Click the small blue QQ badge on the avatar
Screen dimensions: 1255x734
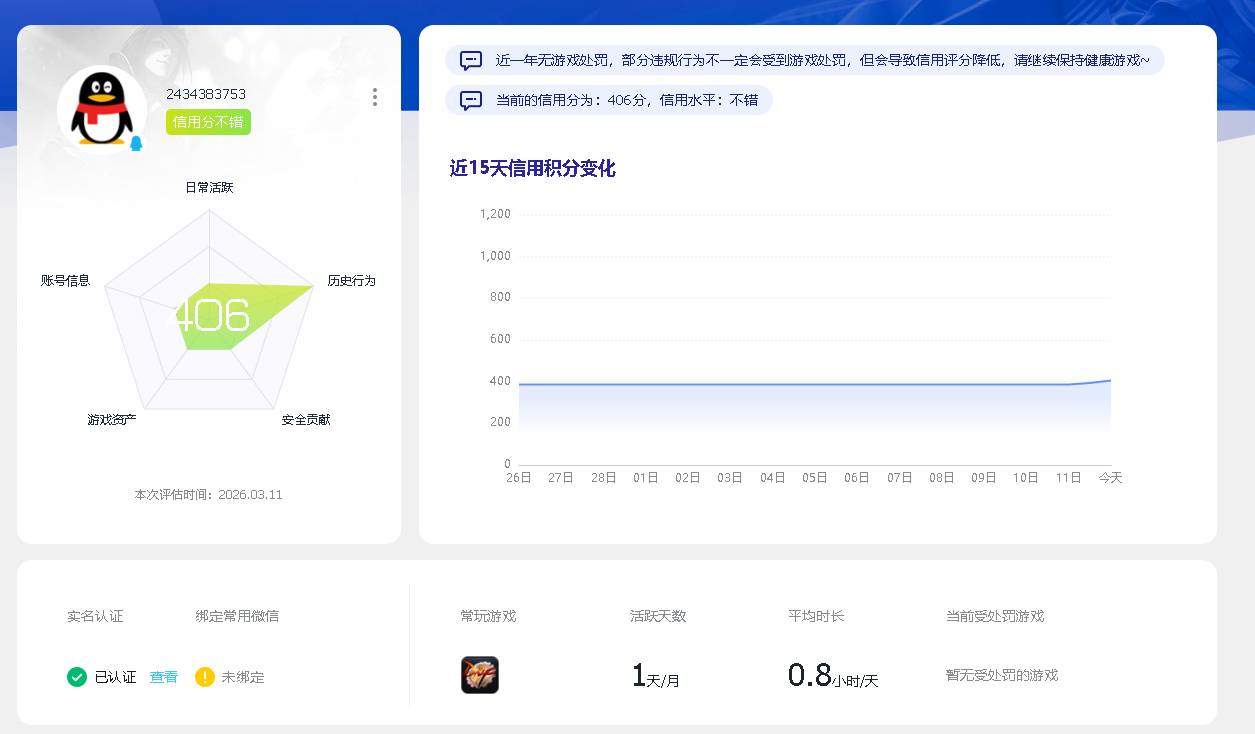136,142
